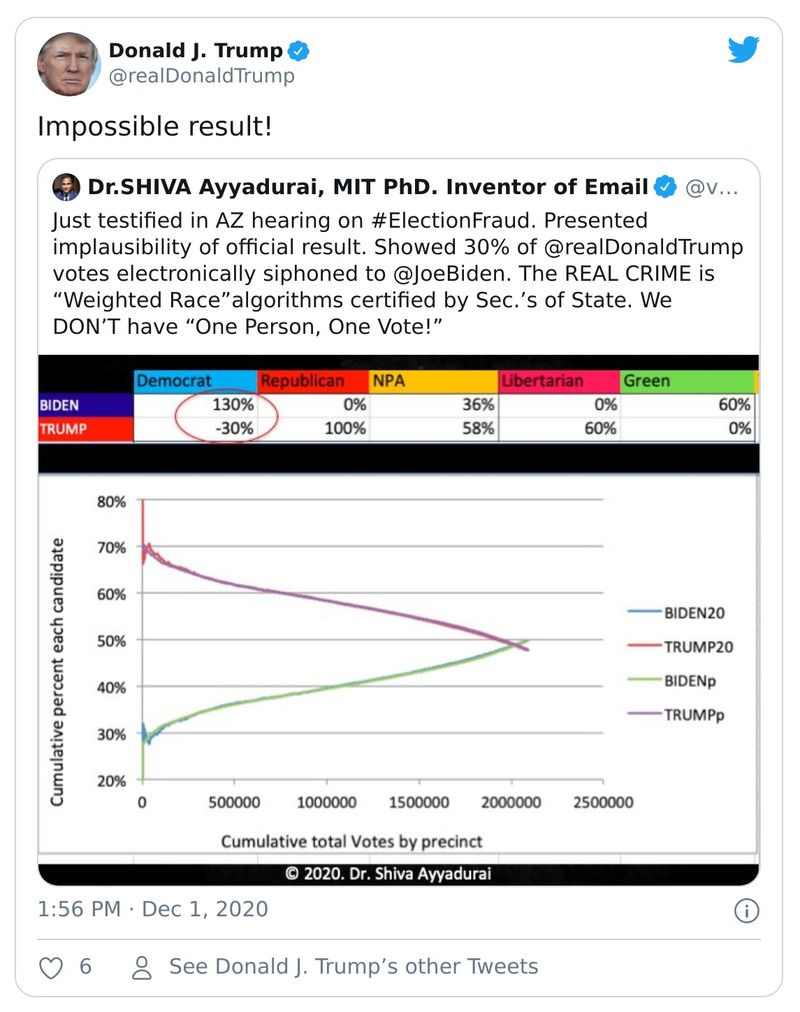Click the Twitter bird logo
This screenshot has height=1012, width=800.
(744, 49)
